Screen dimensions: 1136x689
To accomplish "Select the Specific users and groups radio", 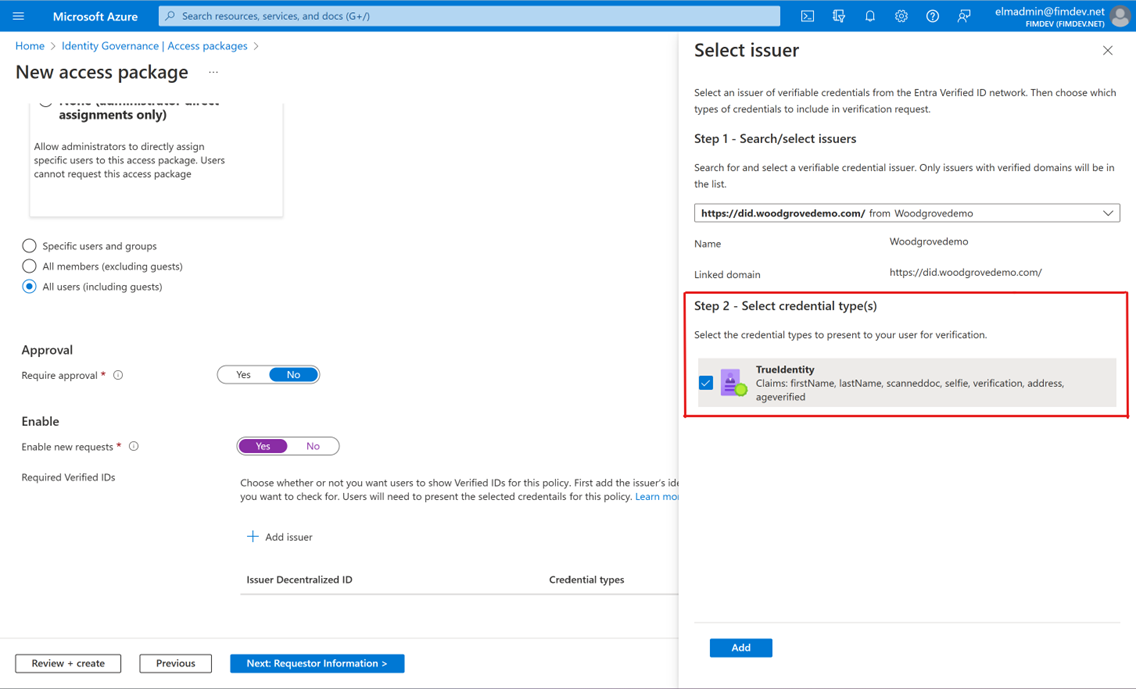I will (29, 246).
